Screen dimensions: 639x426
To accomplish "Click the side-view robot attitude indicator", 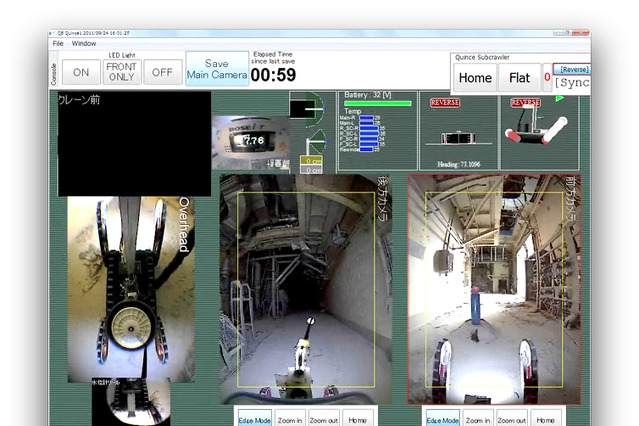I will pos(458,139).
